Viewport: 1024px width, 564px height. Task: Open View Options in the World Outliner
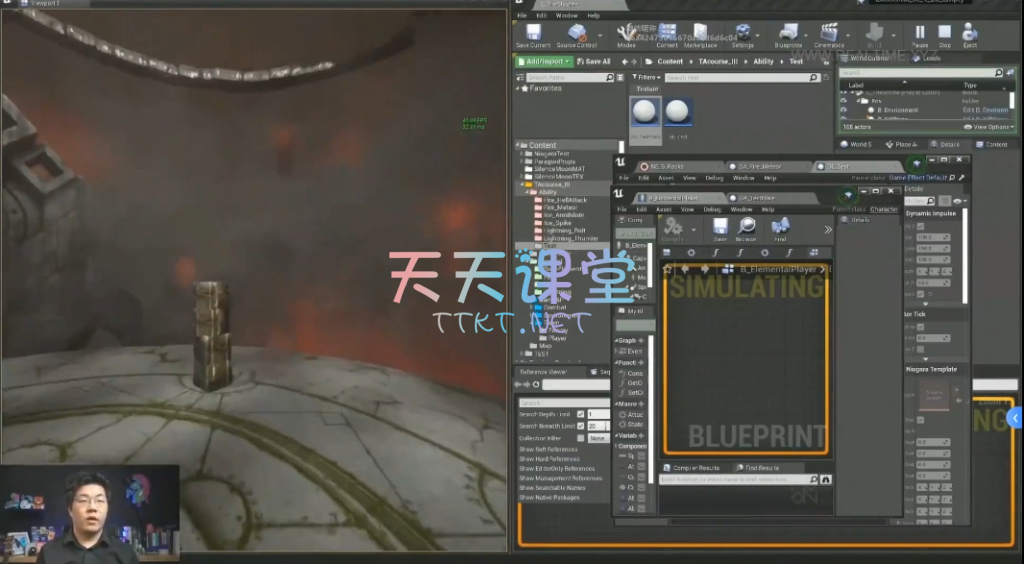click(988, 127)
